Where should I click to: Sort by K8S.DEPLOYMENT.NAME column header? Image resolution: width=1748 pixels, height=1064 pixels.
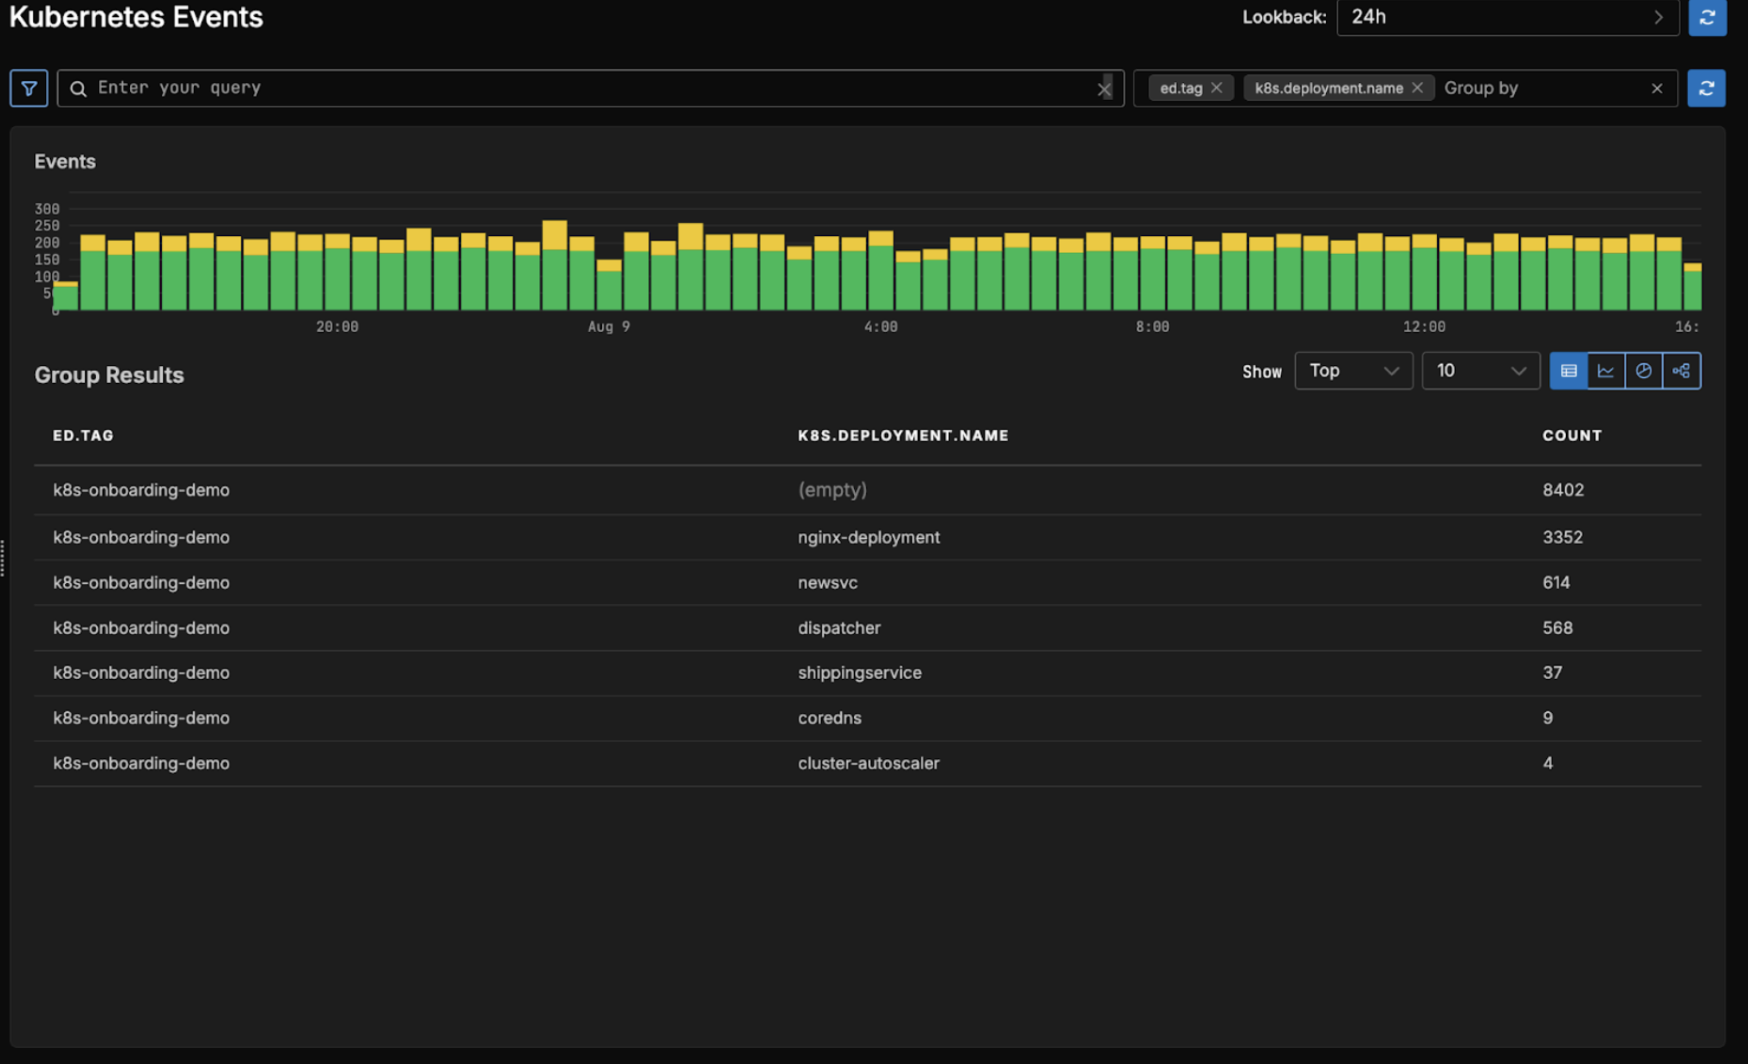pos(902,435)
